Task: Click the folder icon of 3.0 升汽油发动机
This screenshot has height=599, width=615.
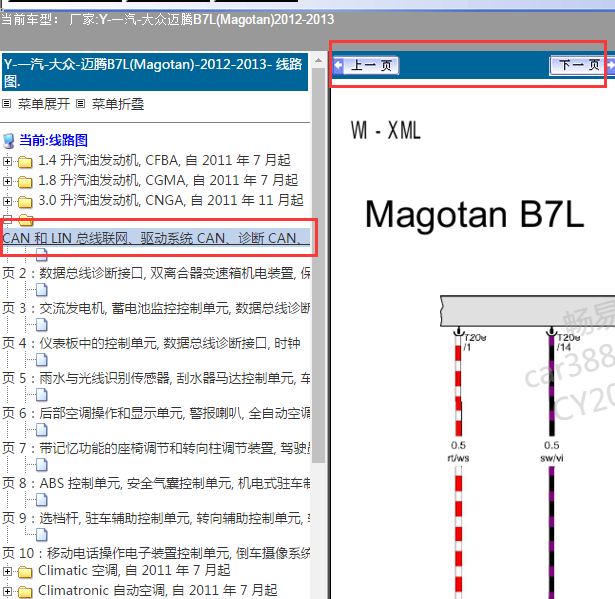Action: pos(25,202)
